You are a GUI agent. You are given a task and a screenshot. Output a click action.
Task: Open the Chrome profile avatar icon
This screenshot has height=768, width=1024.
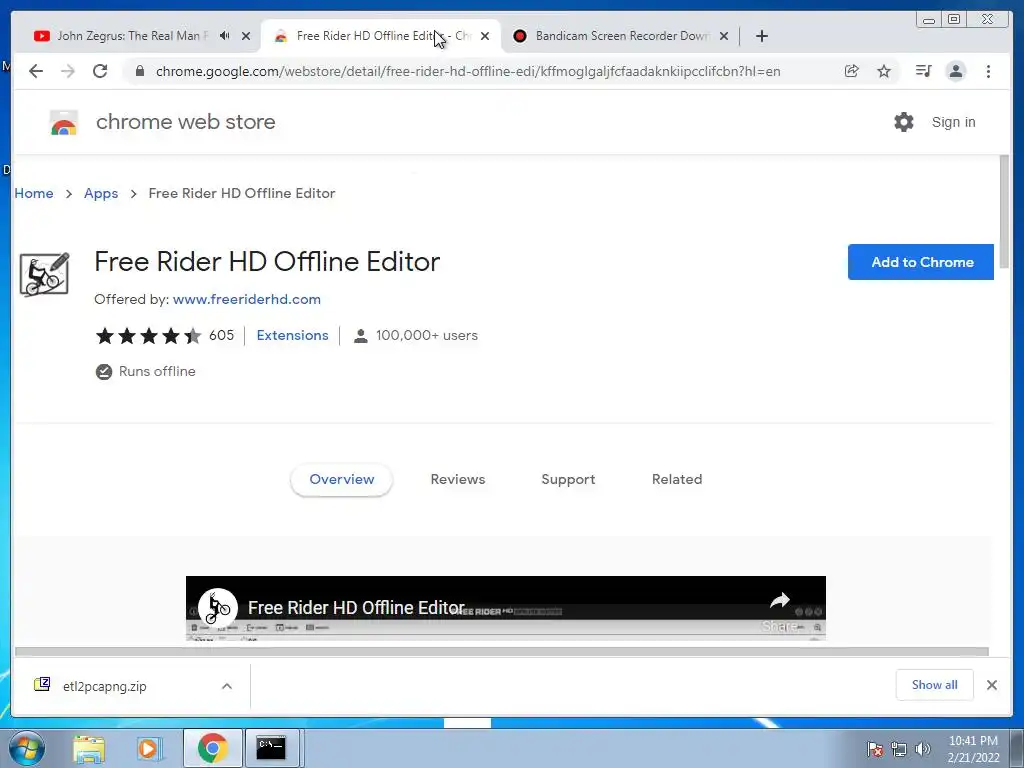tap(956, 71)
